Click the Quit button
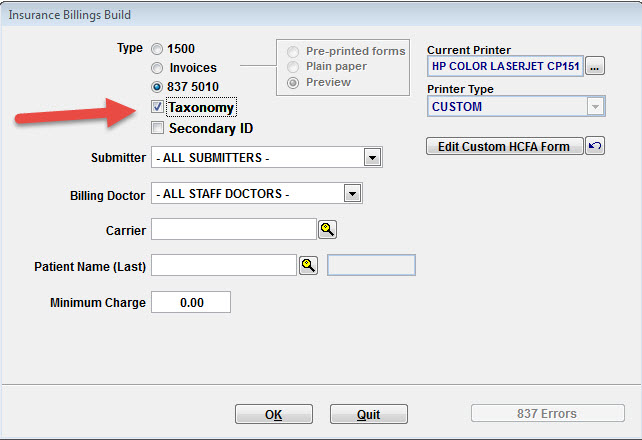This screenshot has width=642, height=440. coord(368,414)
